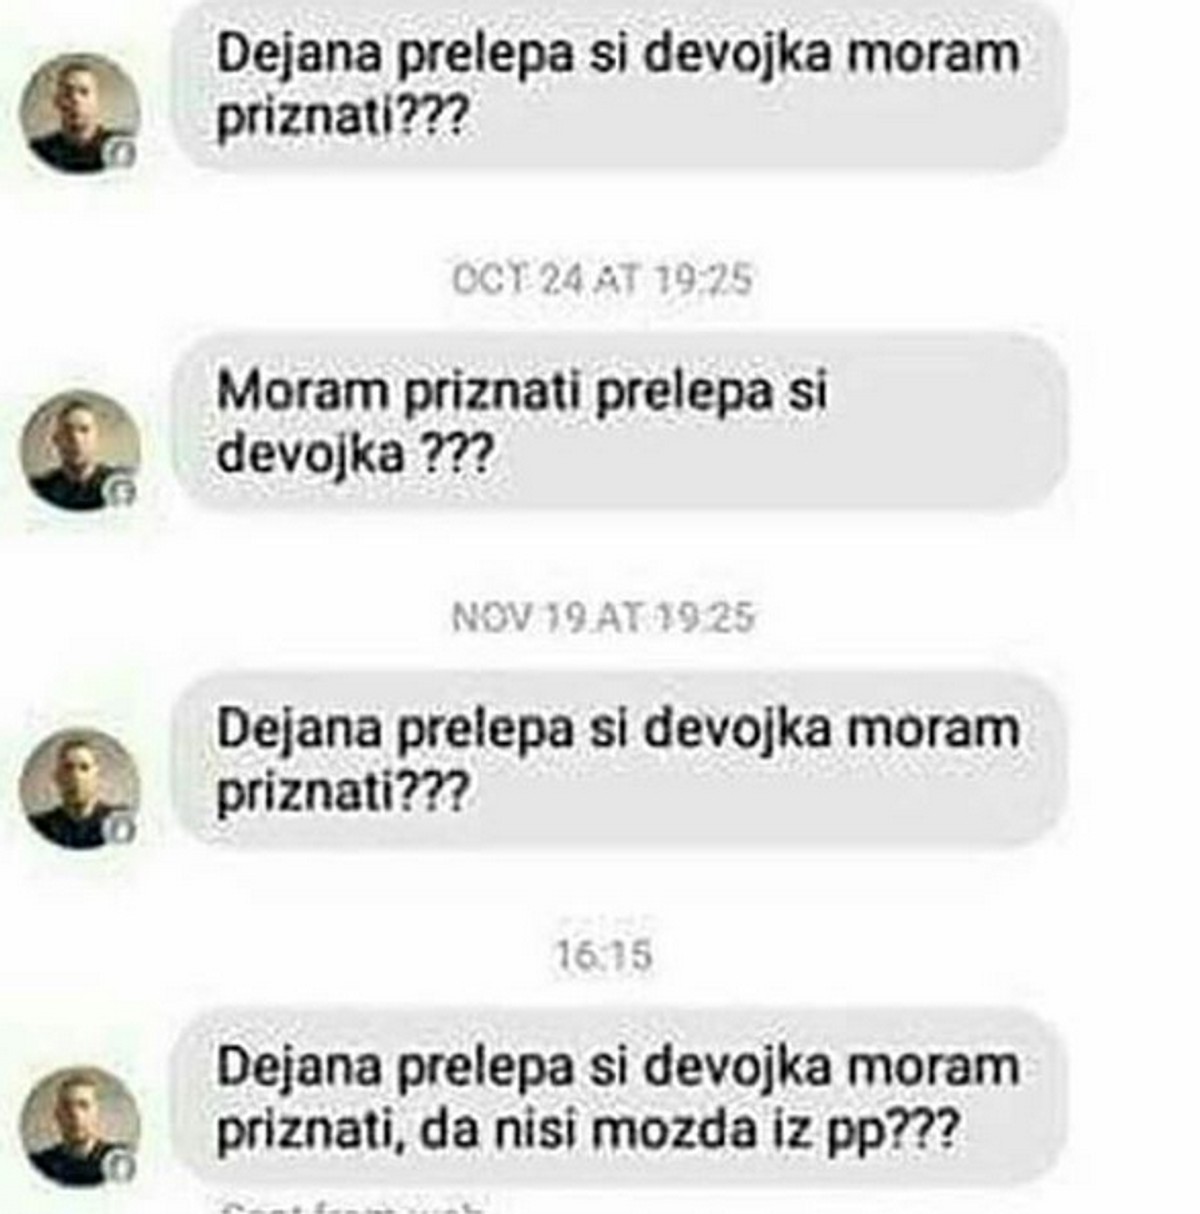1200x1214 pixels.
Task: Select the message bubble above OCT 24 timestamp
Action: [x=619, y=86]
